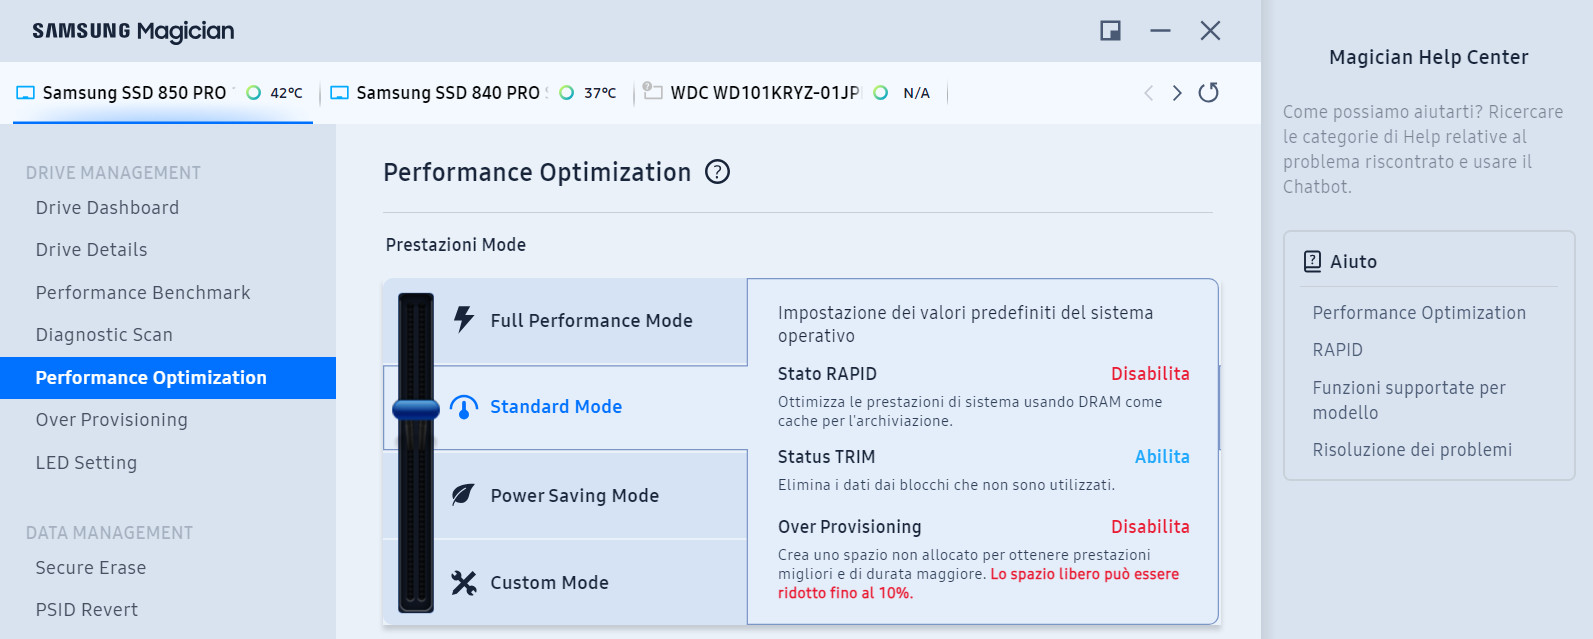Open Performance Optimization help link
Screen dimensions: 1593x639
[x=1419, y=313]
